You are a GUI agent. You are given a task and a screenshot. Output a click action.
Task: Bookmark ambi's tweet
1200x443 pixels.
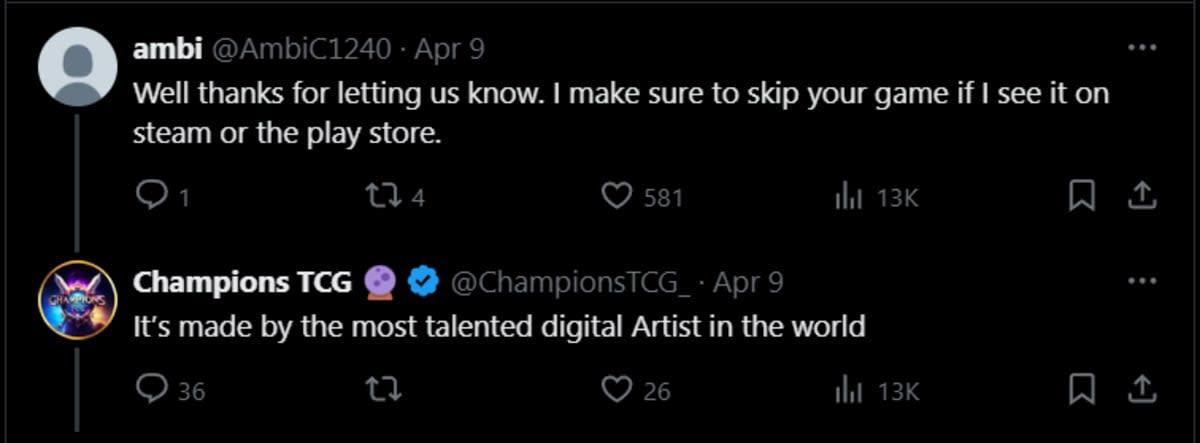(x=1081, y=197)
